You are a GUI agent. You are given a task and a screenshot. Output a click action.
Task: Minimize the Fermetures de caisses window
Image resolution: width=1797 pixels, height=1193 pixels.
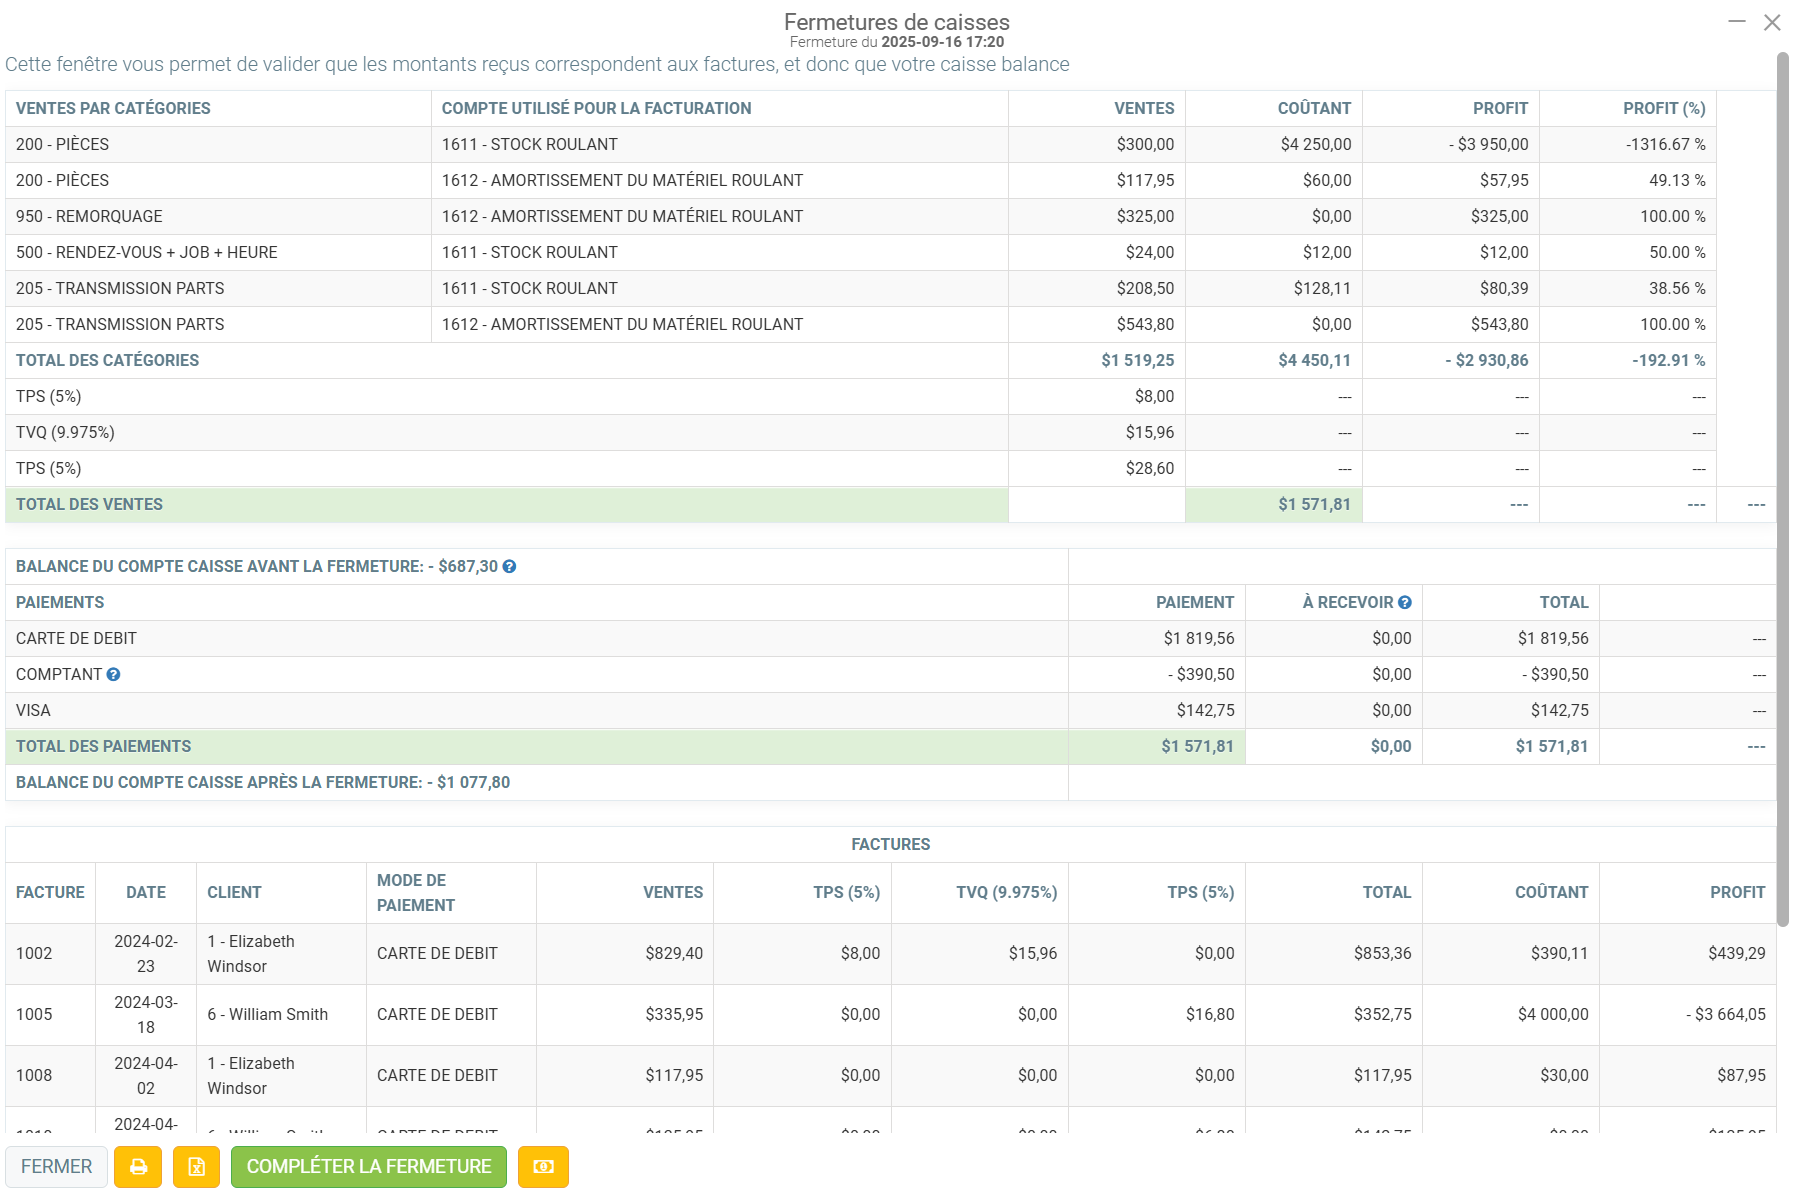pos(1737,21)
